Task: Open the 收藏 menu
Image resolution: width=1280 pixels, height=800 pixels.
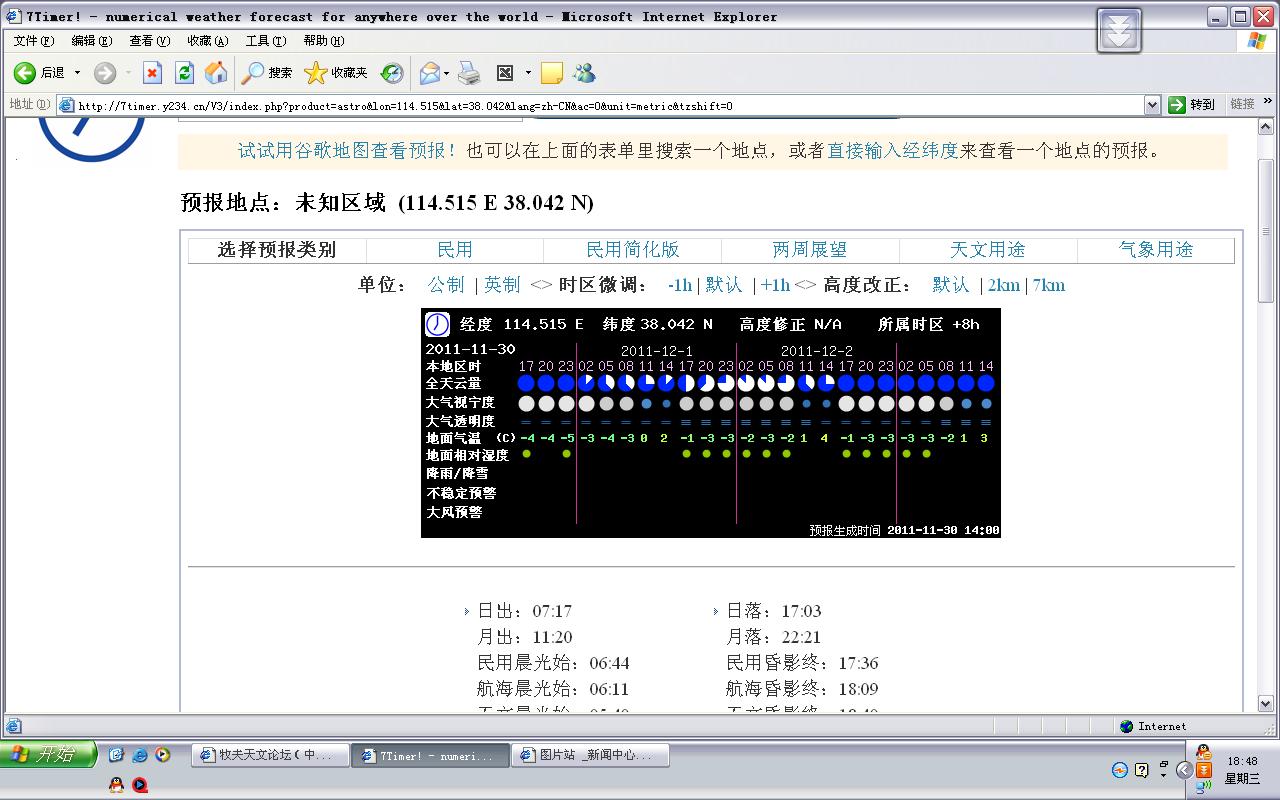Action: pos(207,41)
